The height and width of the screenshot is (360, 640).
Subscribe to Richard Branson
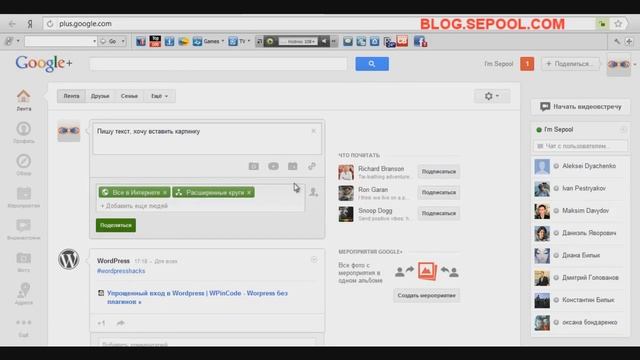pos(439,171)
